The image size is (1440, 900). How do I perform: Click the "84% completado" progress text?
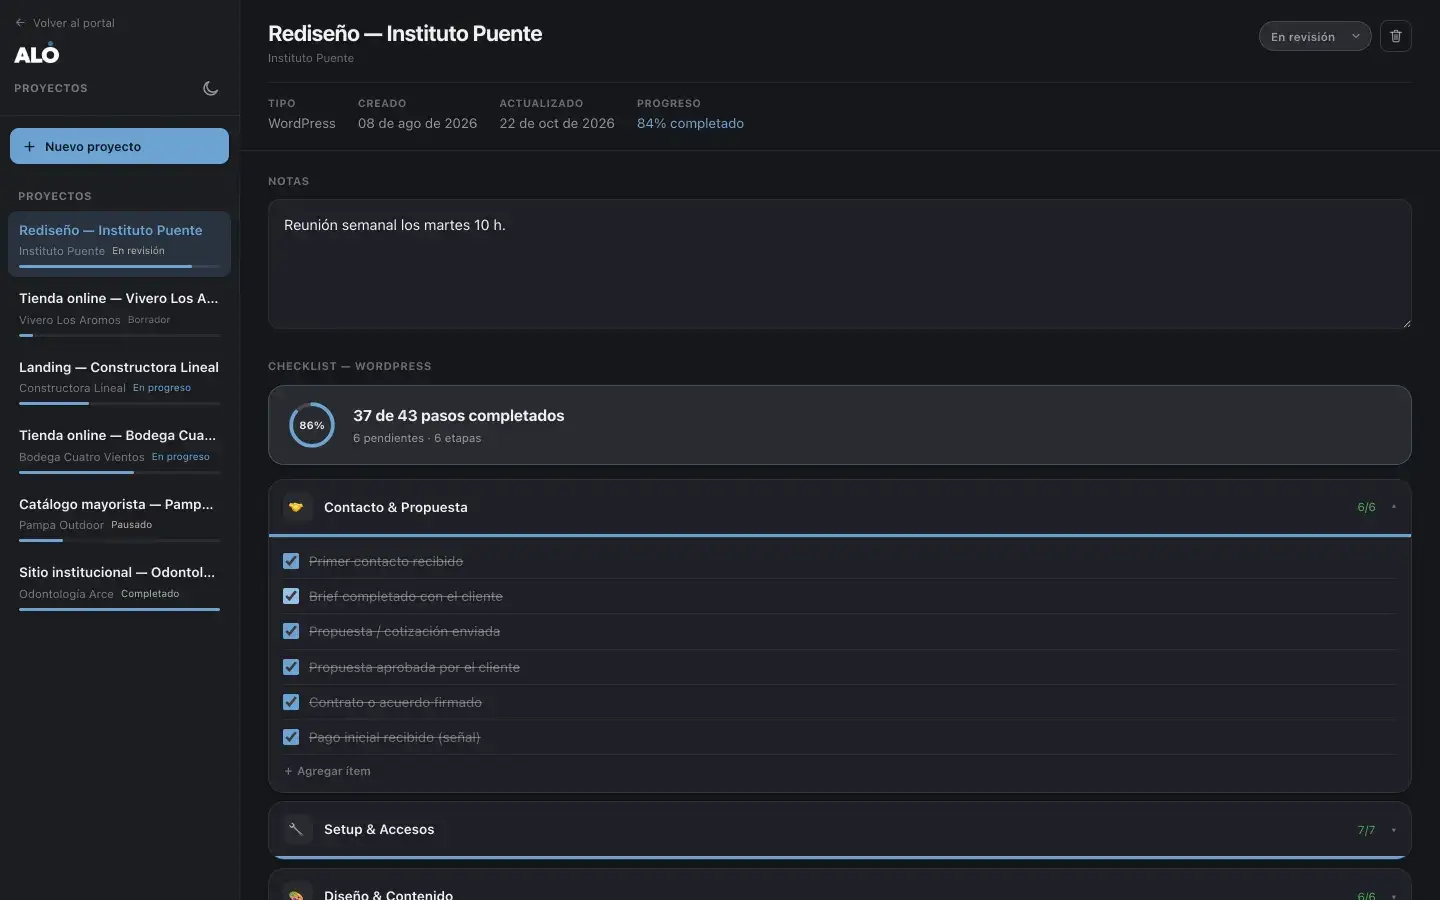point(690,123)
